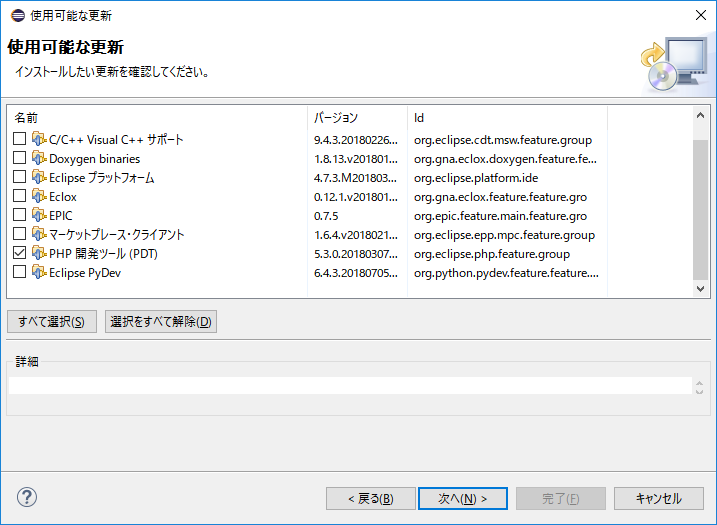Screen dimensions: 717x525
Task: Select the Doxygen binaries row name
Action: (x=95, y=159)
